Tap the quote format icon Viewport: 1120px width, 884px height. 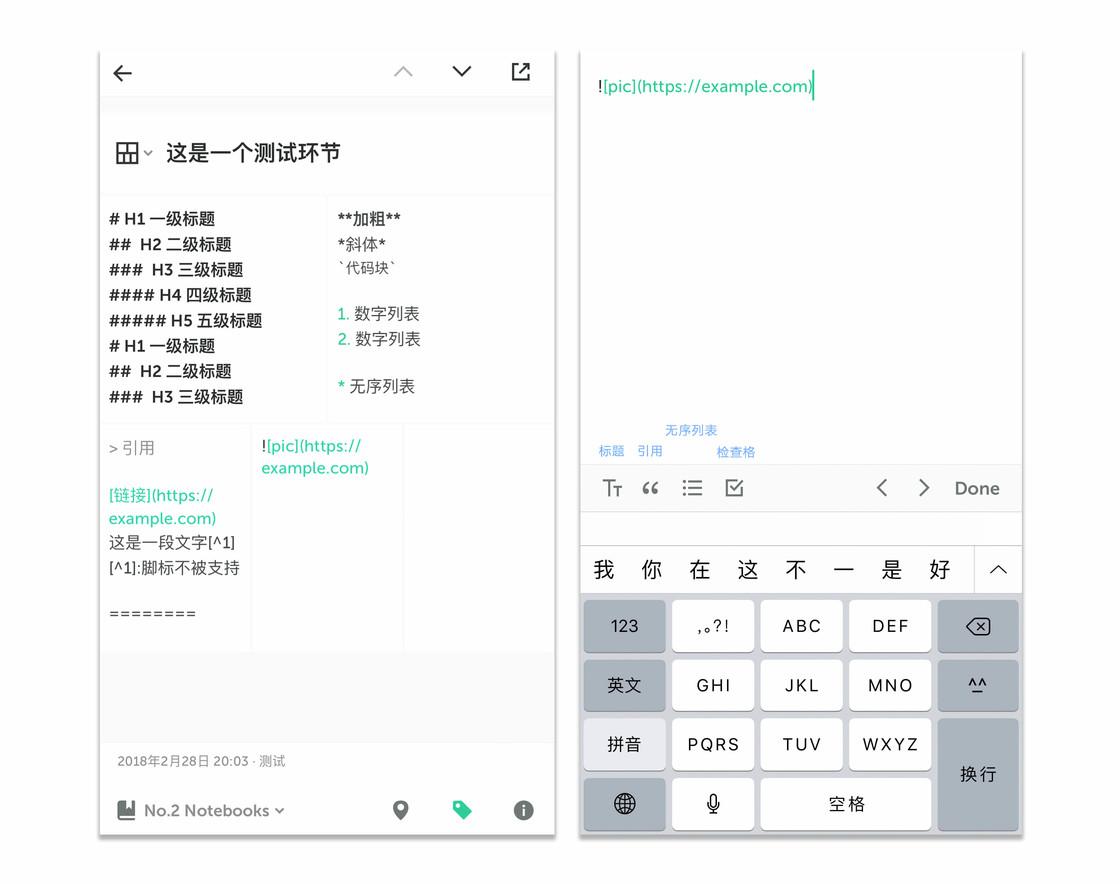[650, 488]
